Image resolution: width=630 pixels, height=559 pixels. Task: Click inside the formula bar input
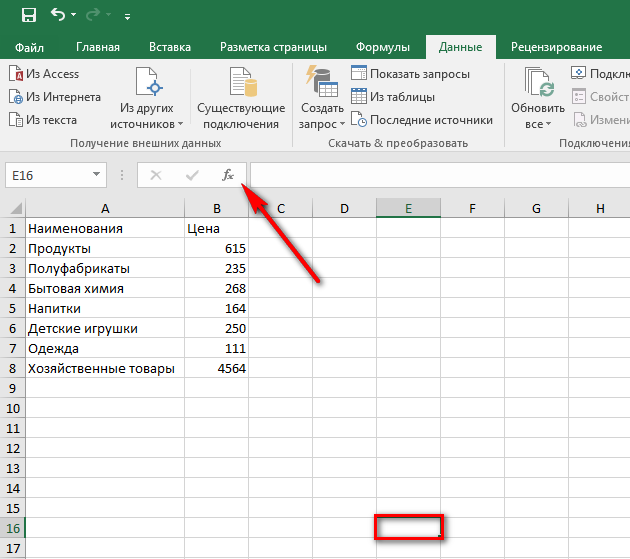[440, 175]
